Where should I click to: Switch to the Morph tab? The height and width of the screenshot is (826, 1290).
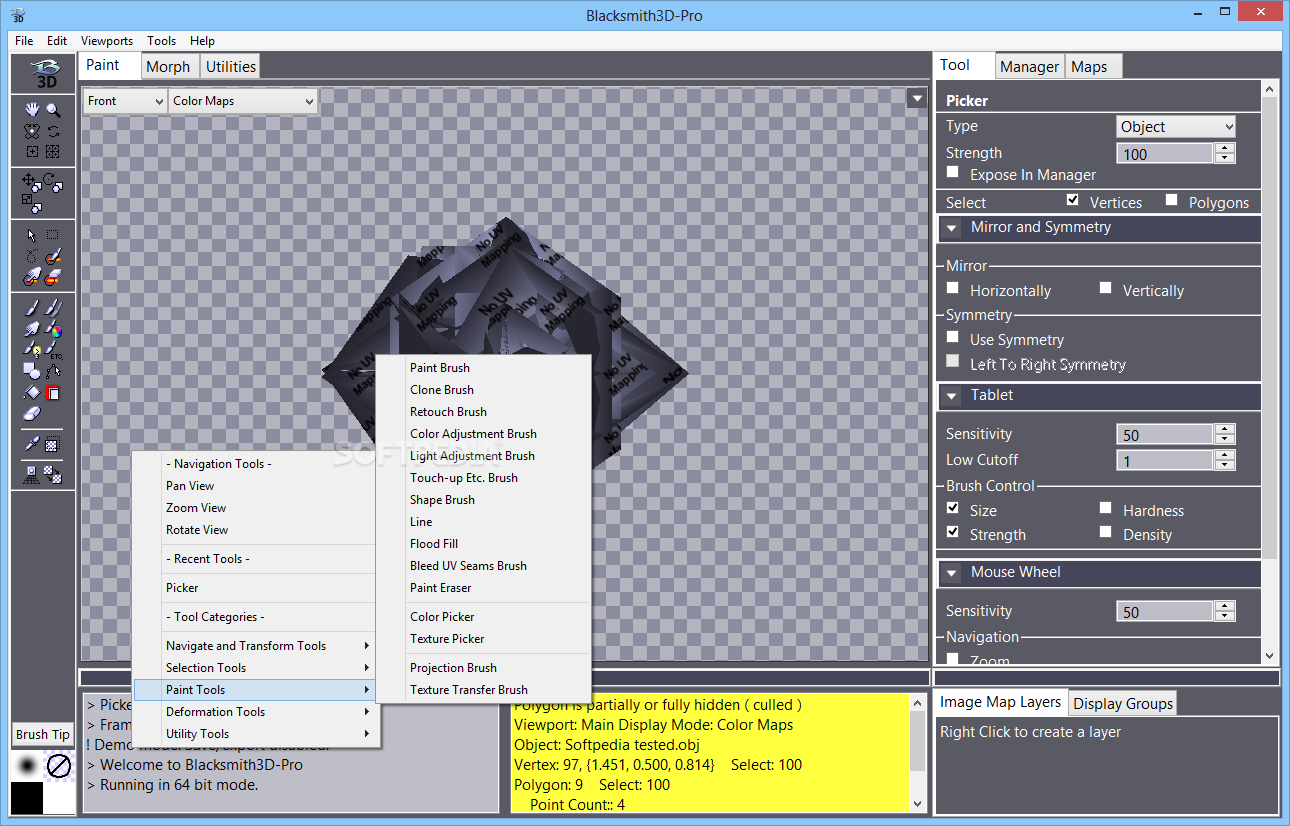pos(168,67)
